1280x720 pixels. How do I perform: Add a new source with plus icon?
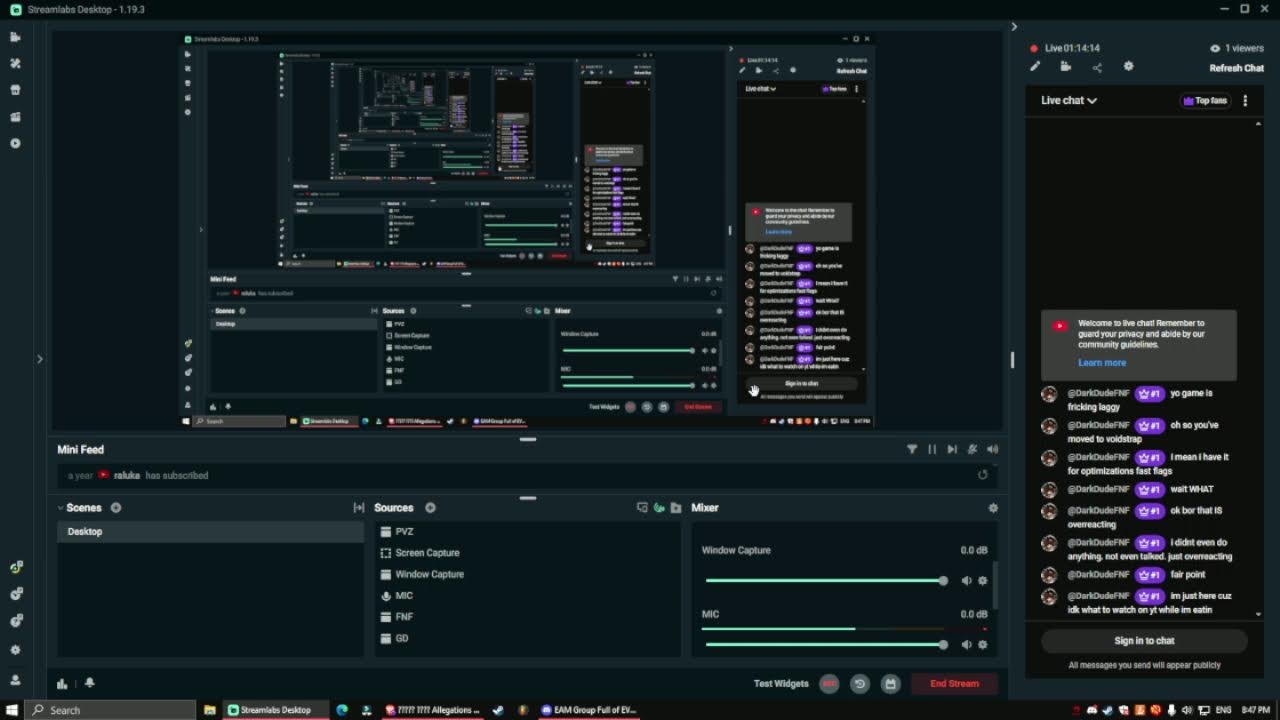[x=430, y=508]
